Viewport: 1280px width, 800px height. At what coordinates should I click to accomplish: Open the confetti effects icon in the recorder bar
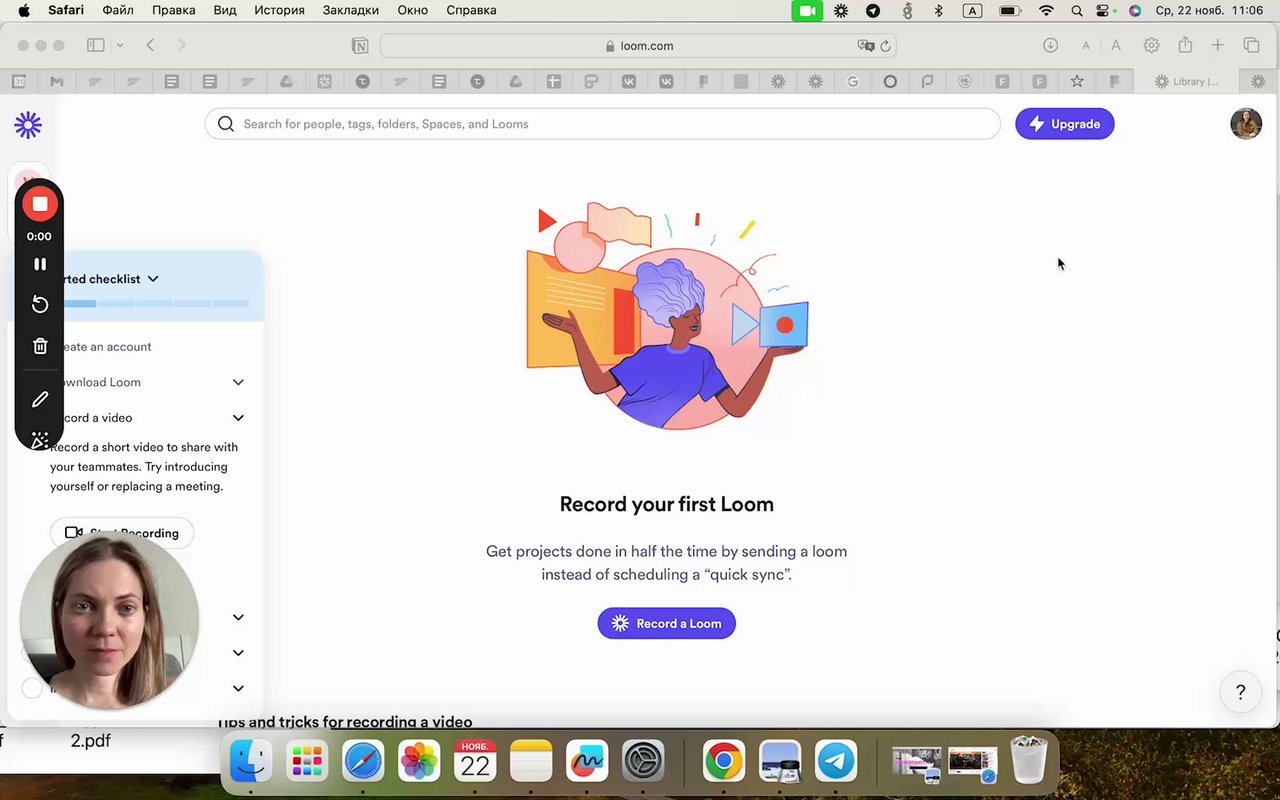[40, 440]
